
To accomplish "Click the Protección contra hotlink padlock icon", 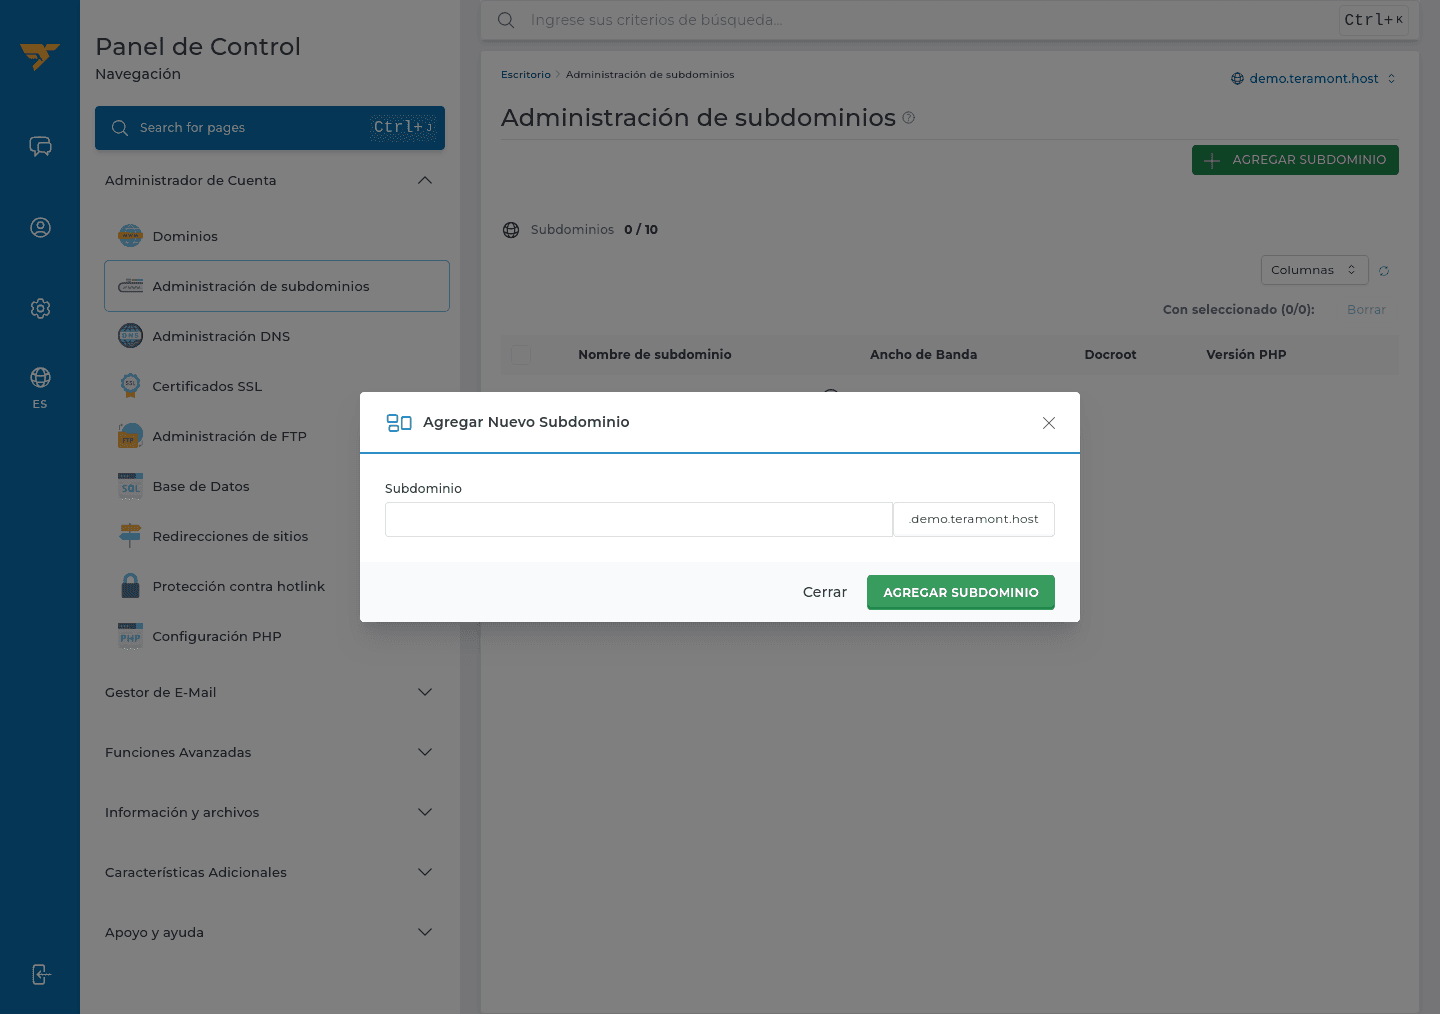I will 130,586.
